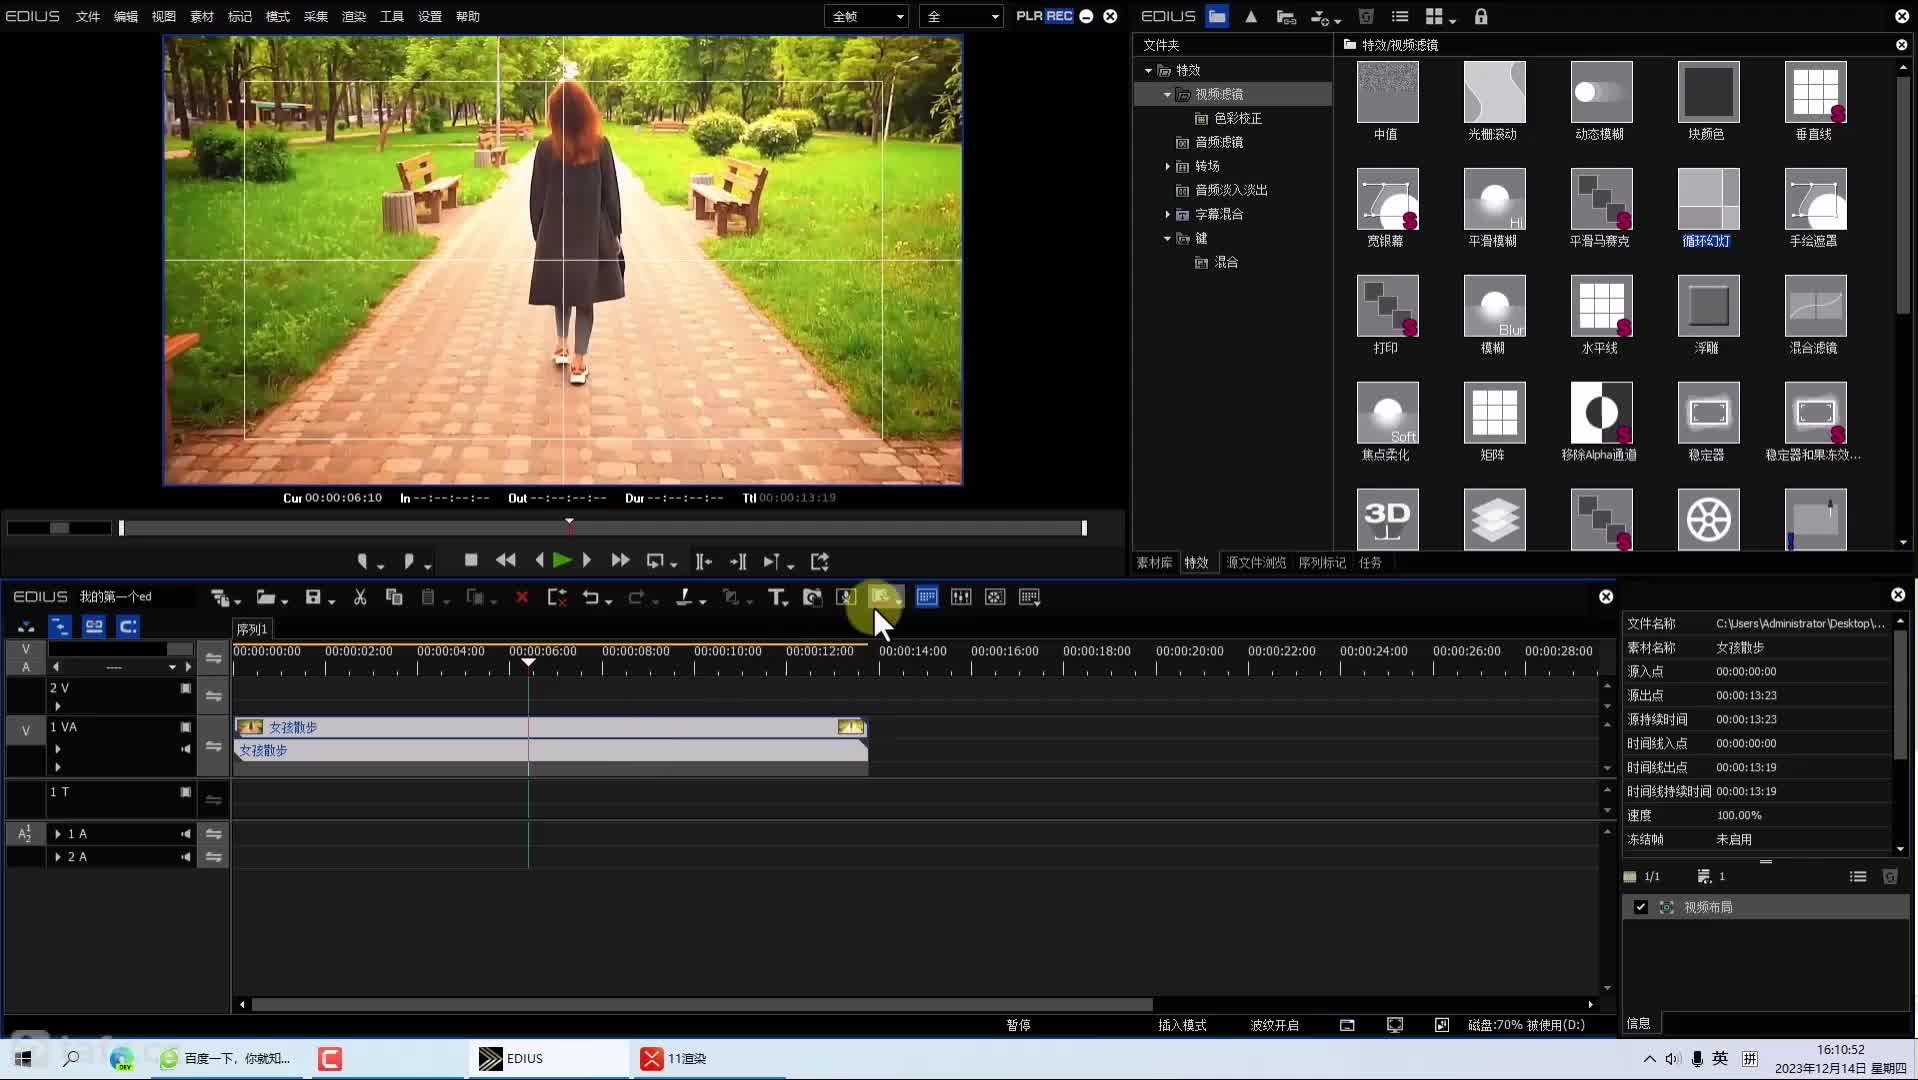The height and width of the screenshot is (1080, 1918).
Task: Open the Title (T) creation tool
Action: point(776,597)
